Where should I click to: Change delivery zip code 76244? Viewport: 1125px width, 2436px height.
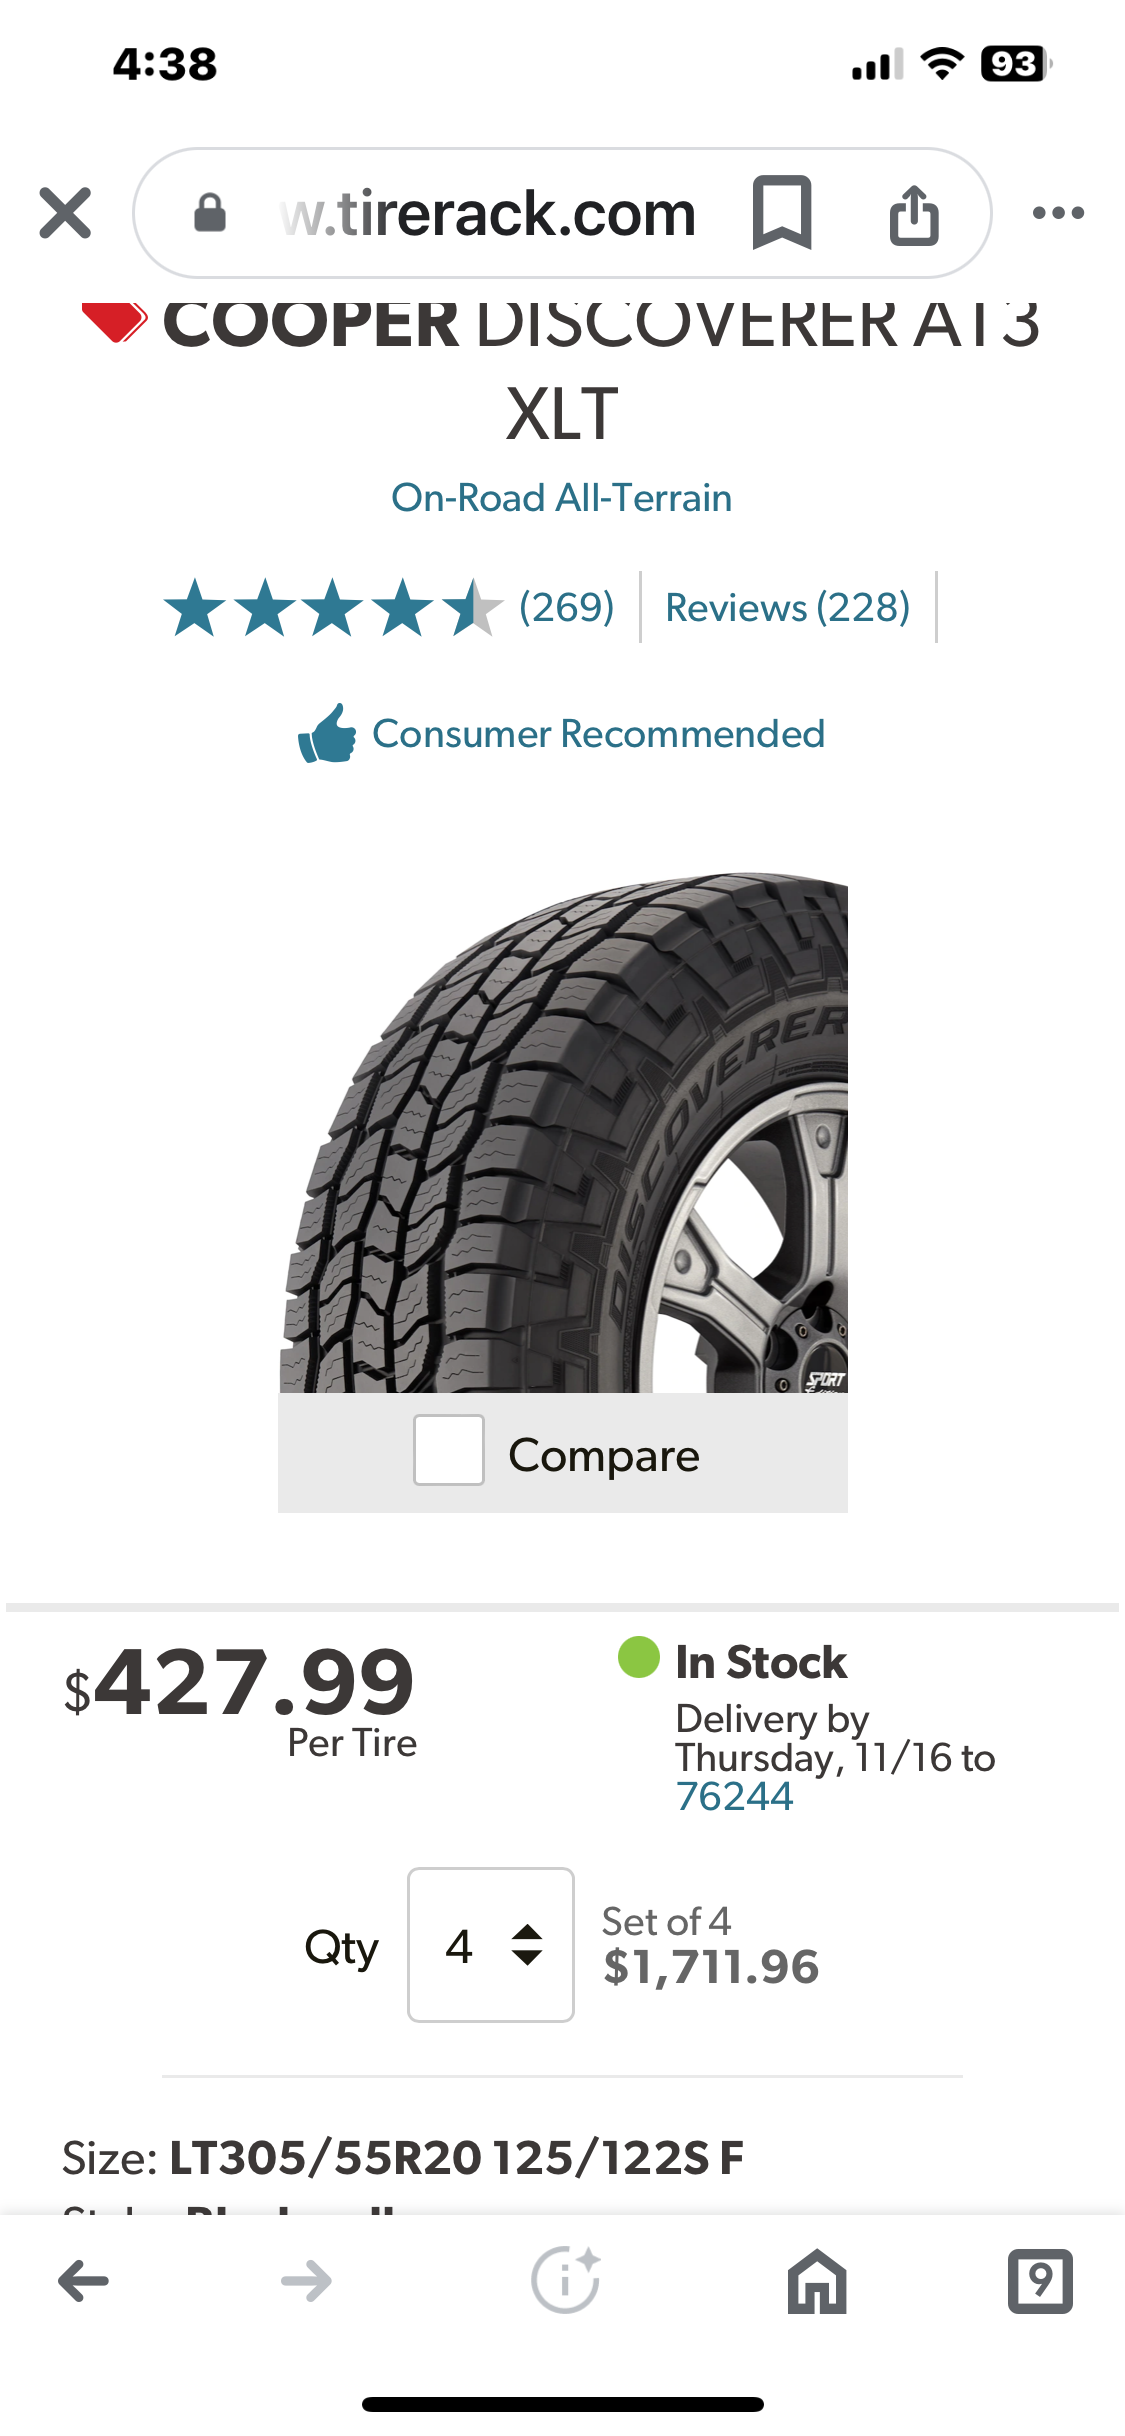tap(735, 1797)
